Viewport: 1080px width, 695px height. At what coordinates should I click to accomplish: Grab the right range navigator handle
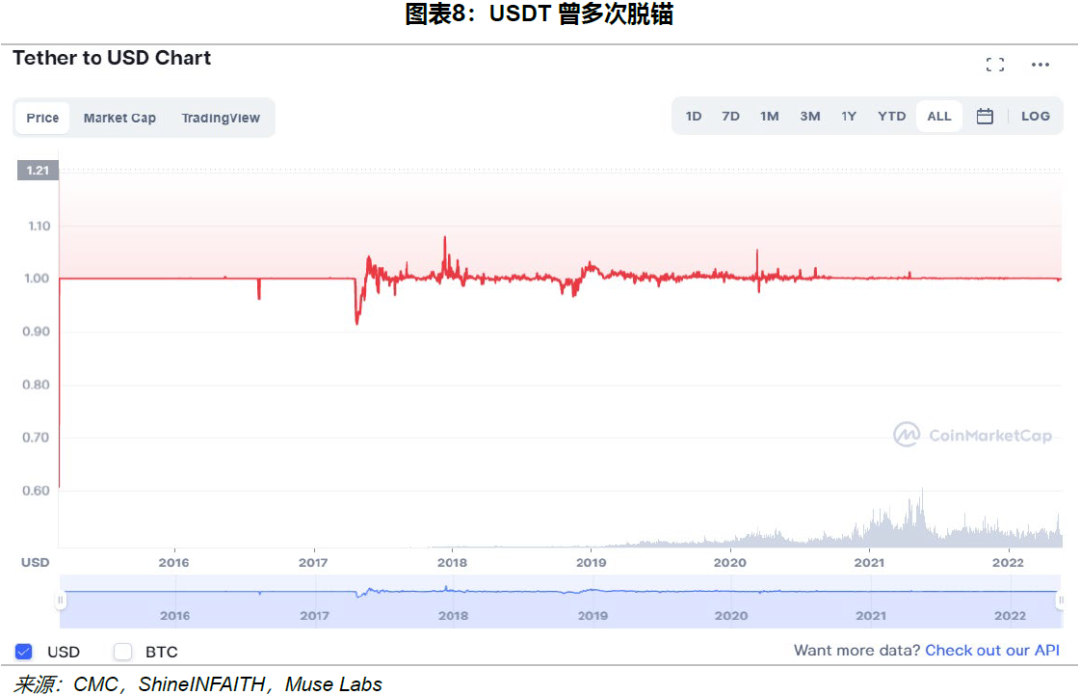(1061, 600)
